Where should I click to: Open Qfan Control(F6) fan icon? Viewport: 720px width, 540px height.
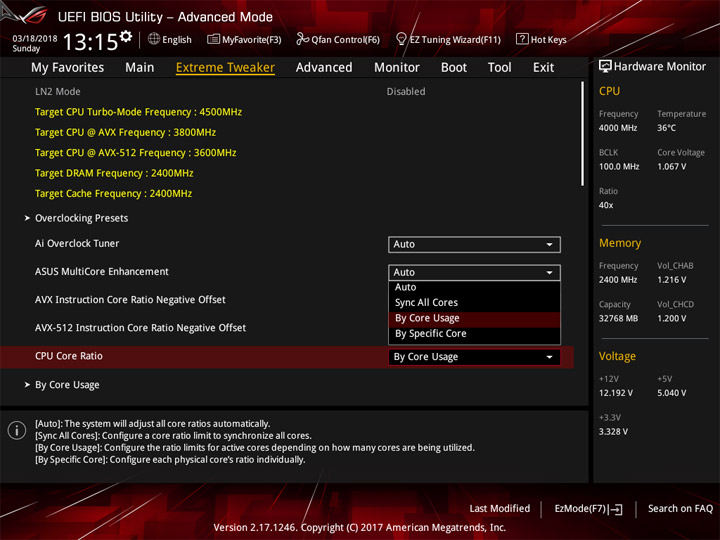302,39
